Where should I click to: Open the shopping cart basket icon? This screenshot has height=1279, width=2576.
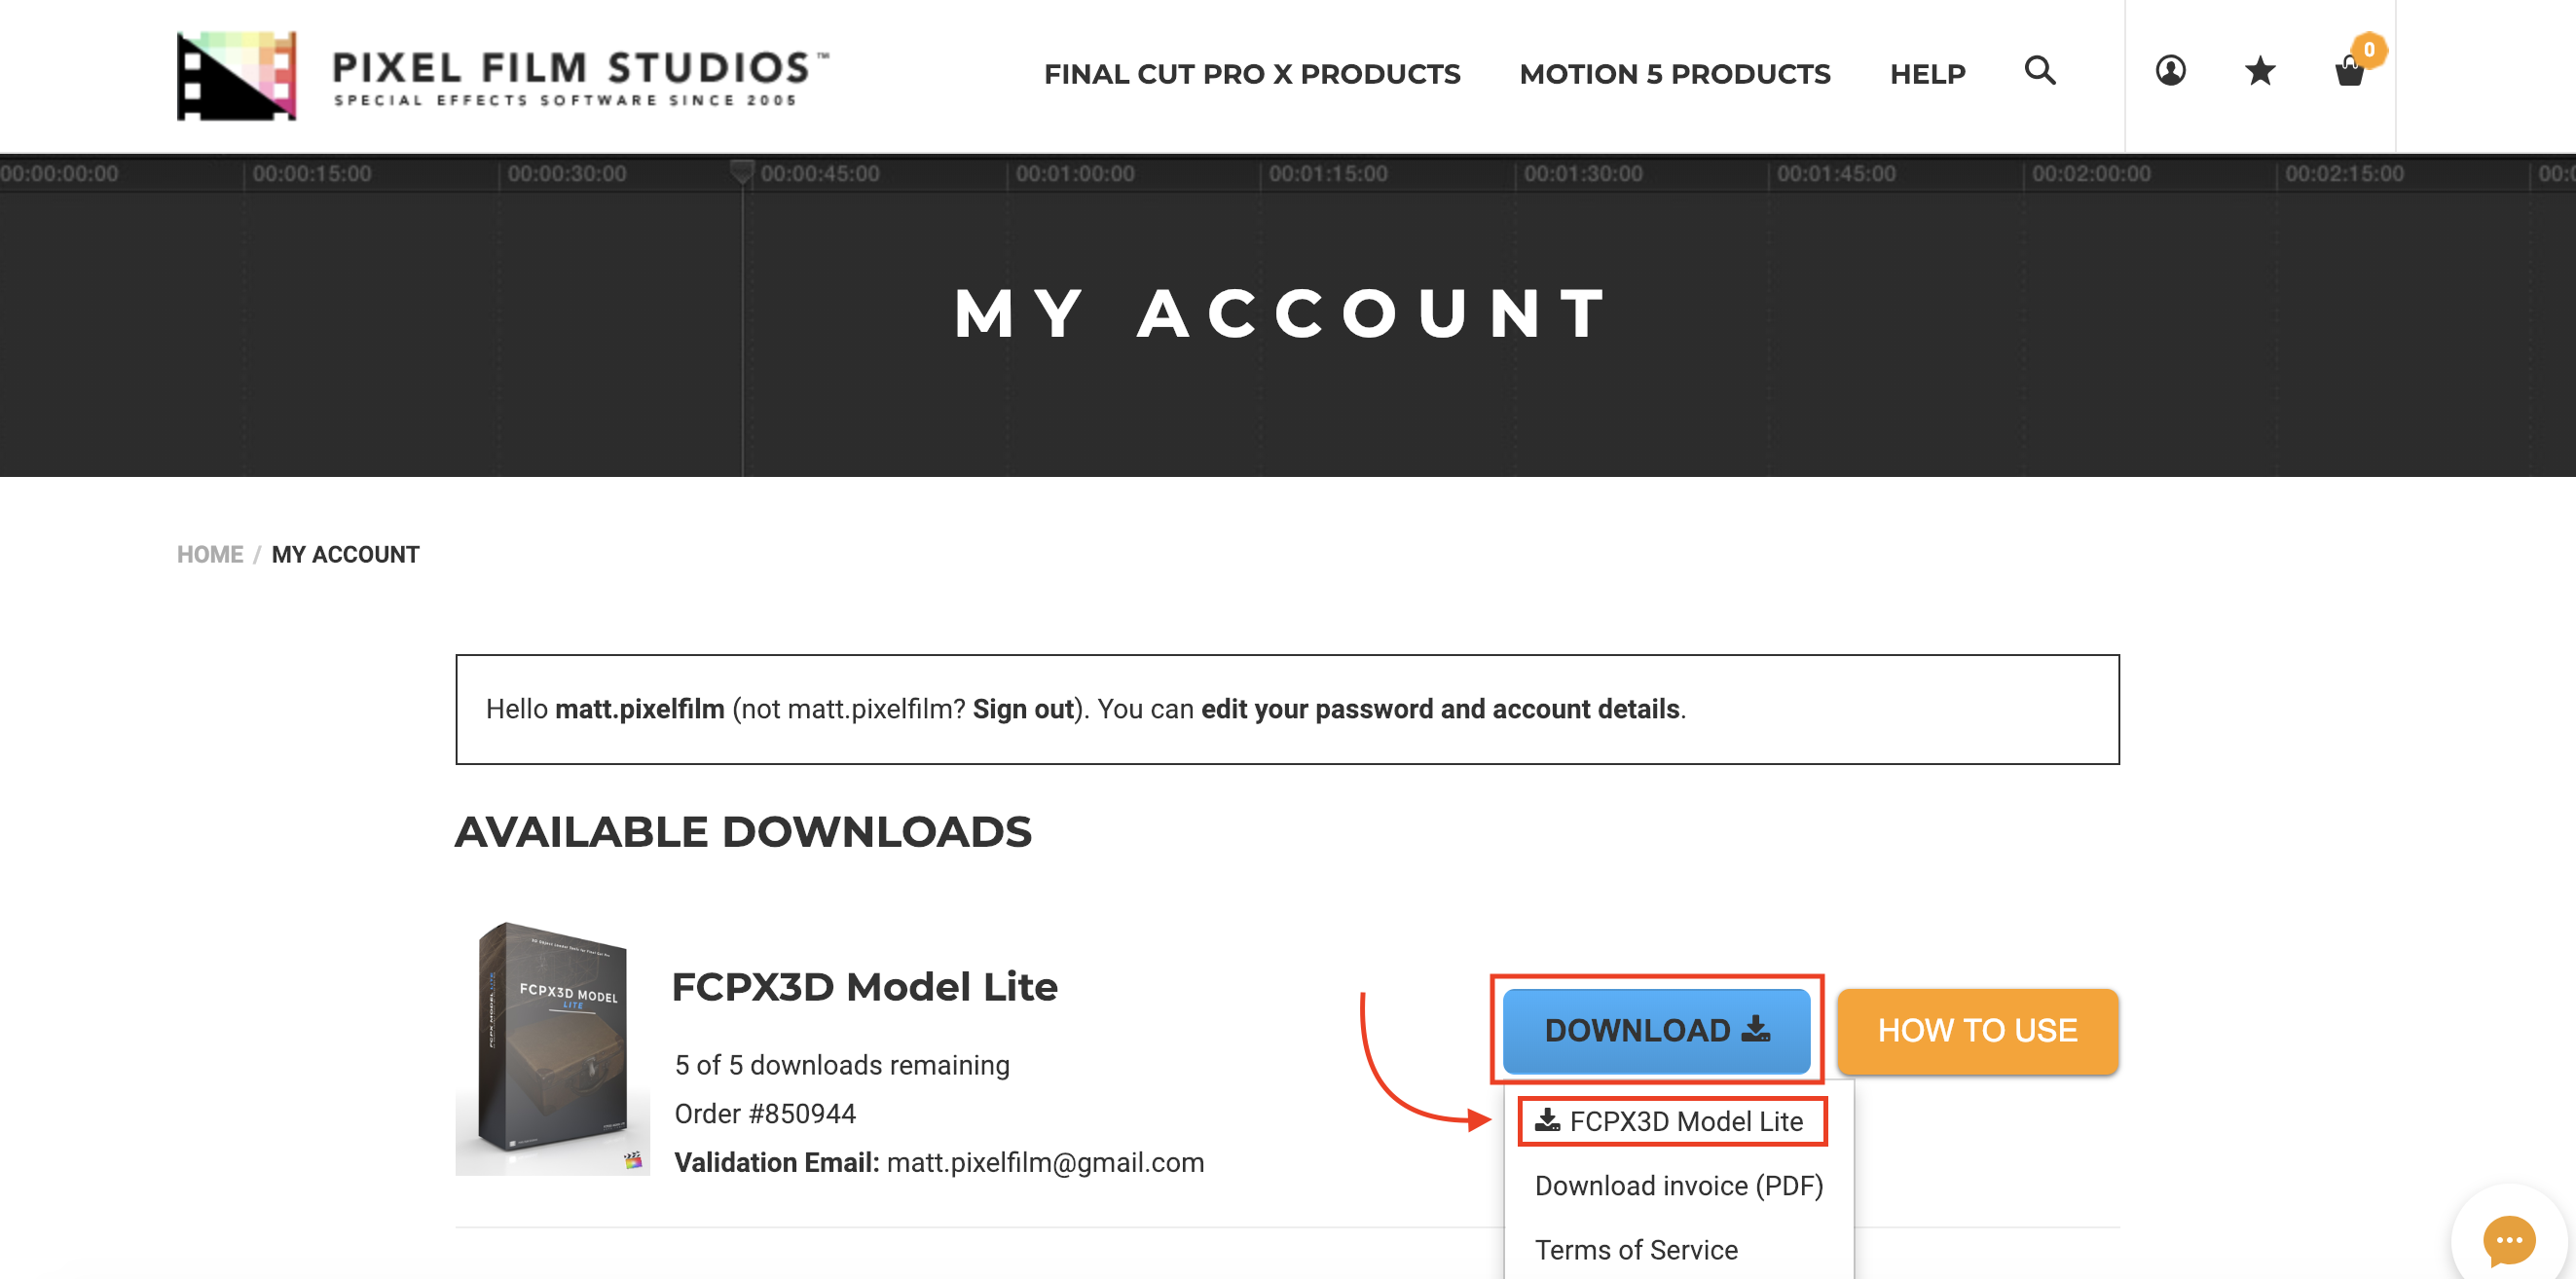pyautogui.click(x=2349, y=73)
